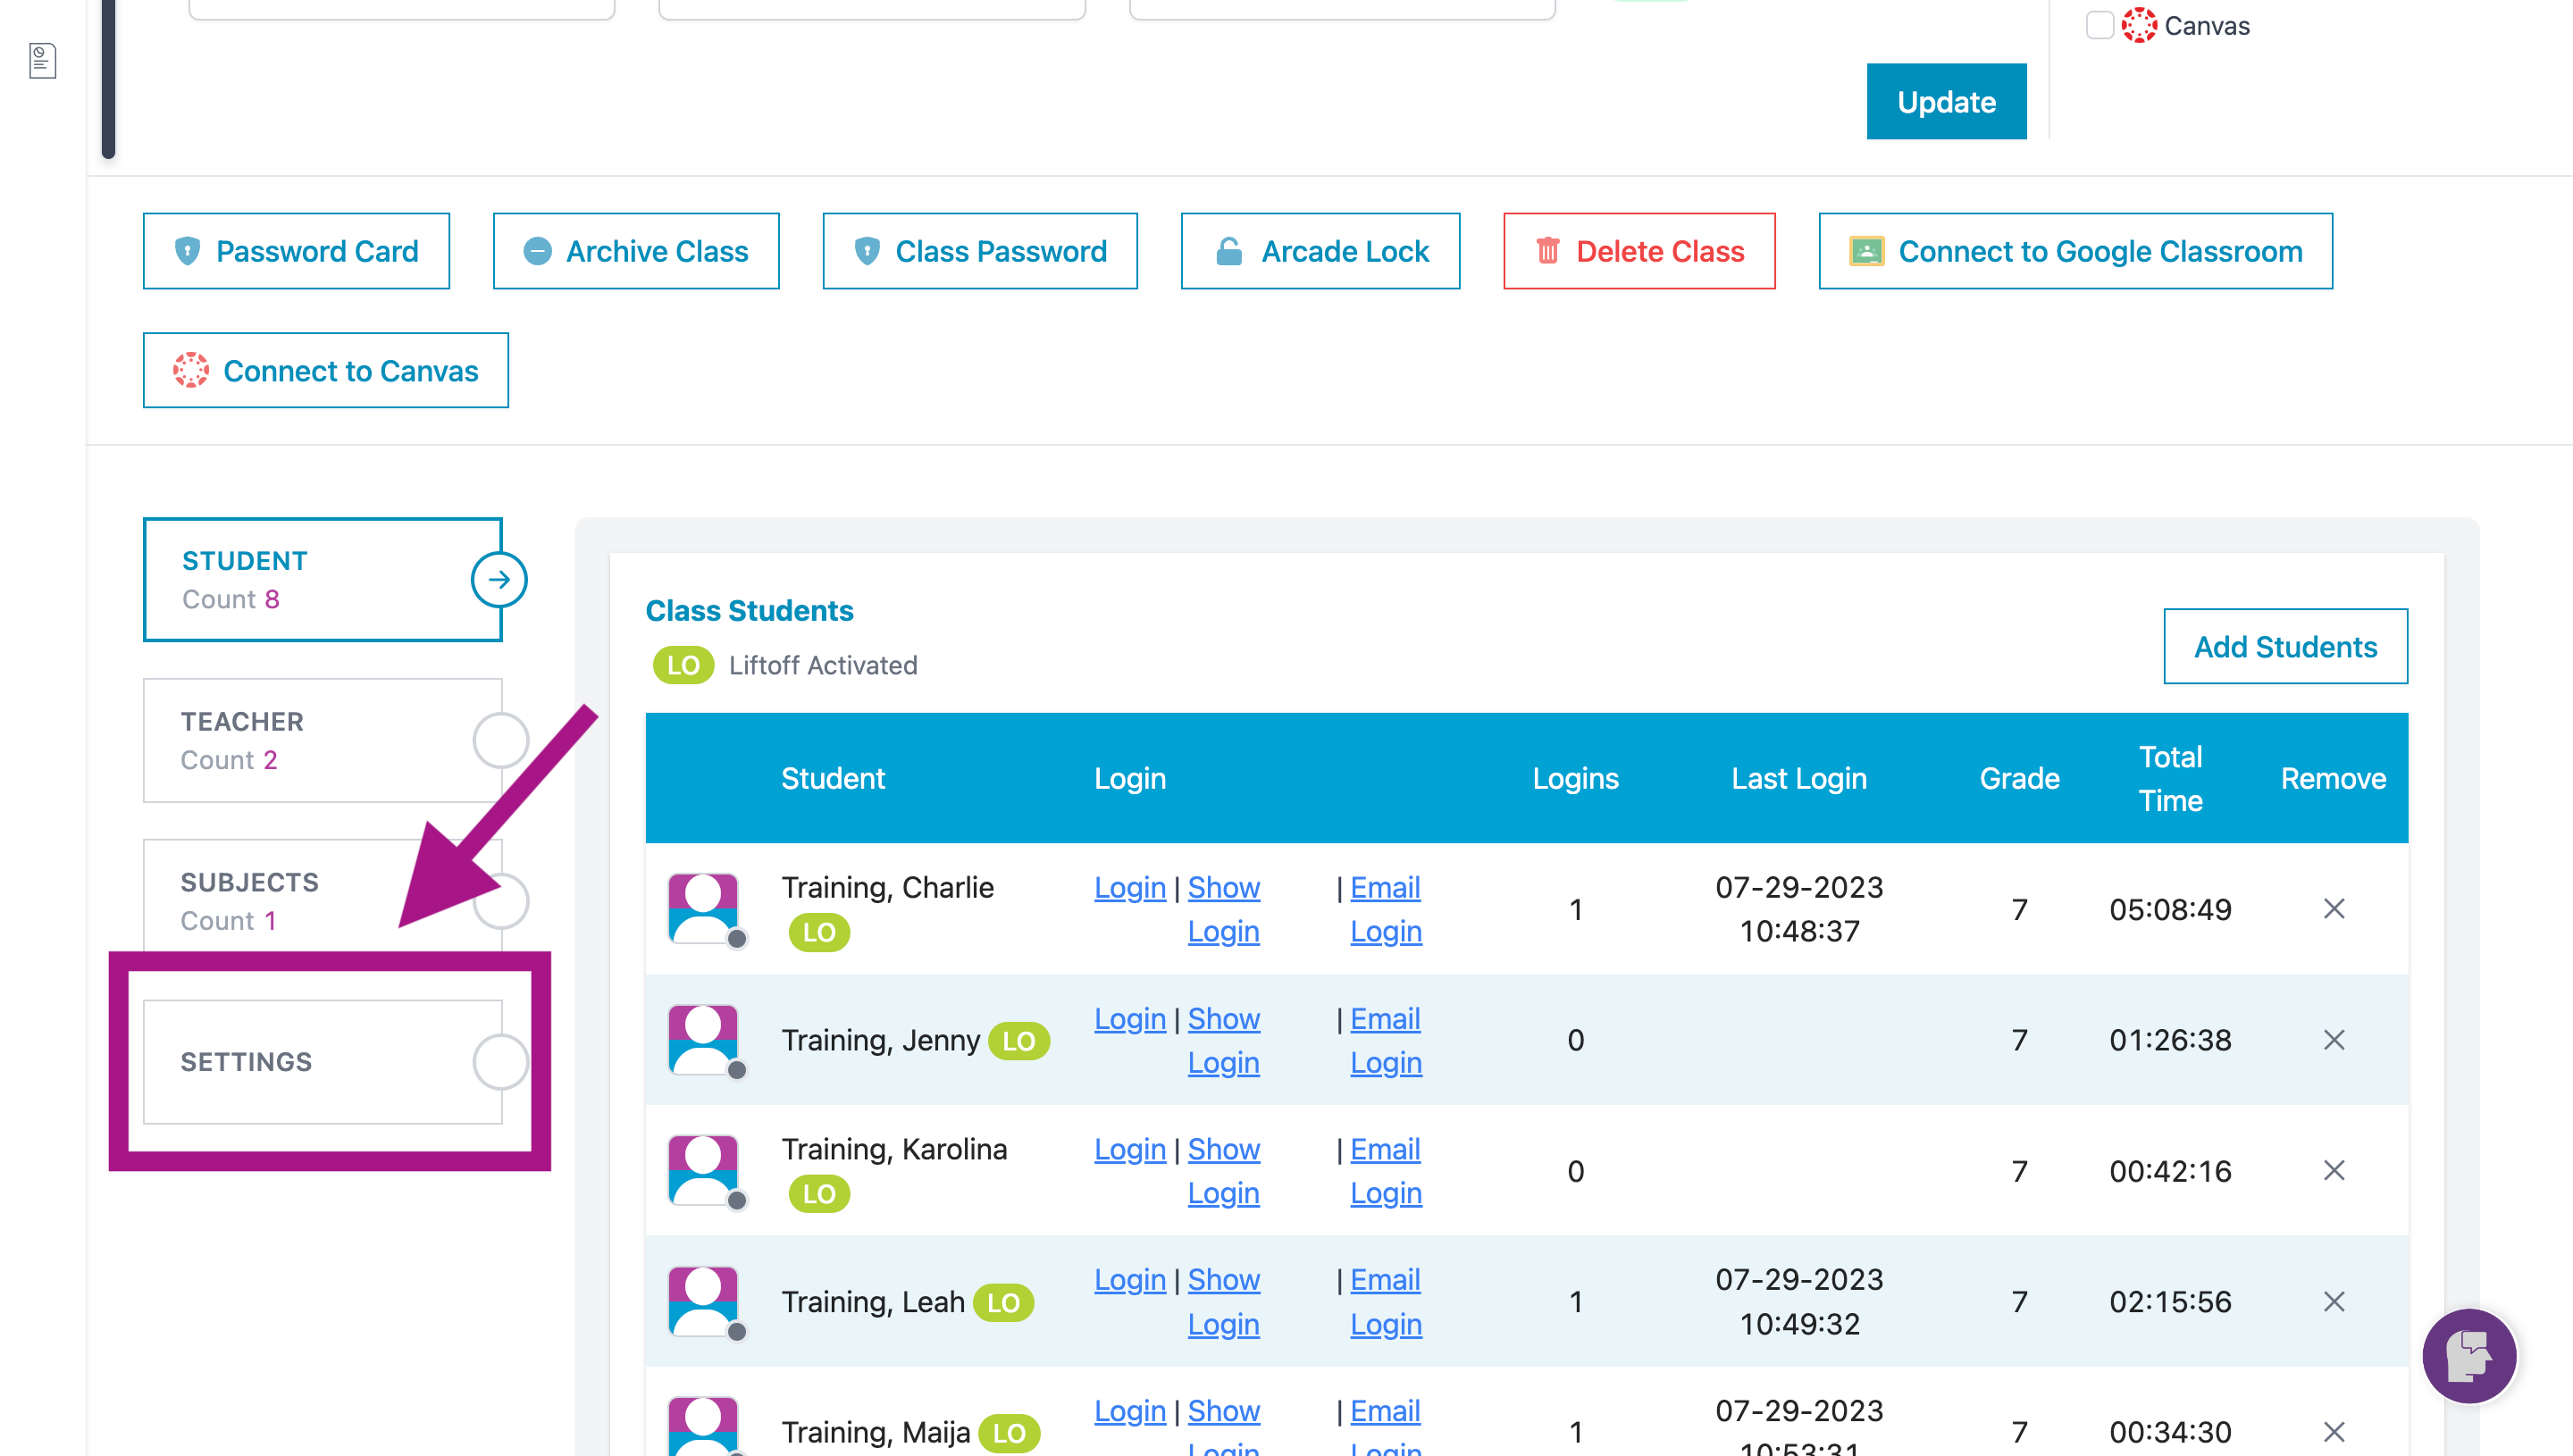Click Login link for Training, Charlie

point(1129,888)
